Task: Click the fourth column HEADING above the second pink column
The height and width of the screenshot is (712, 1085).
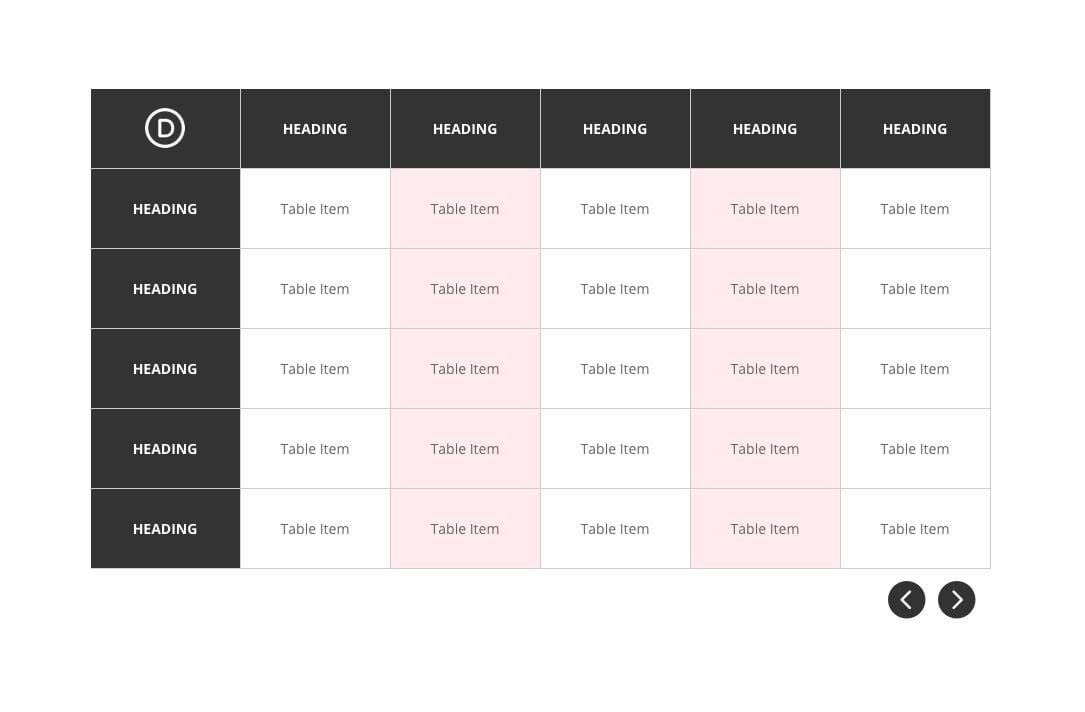Action: pyautogui.click(x=765, y=129)
